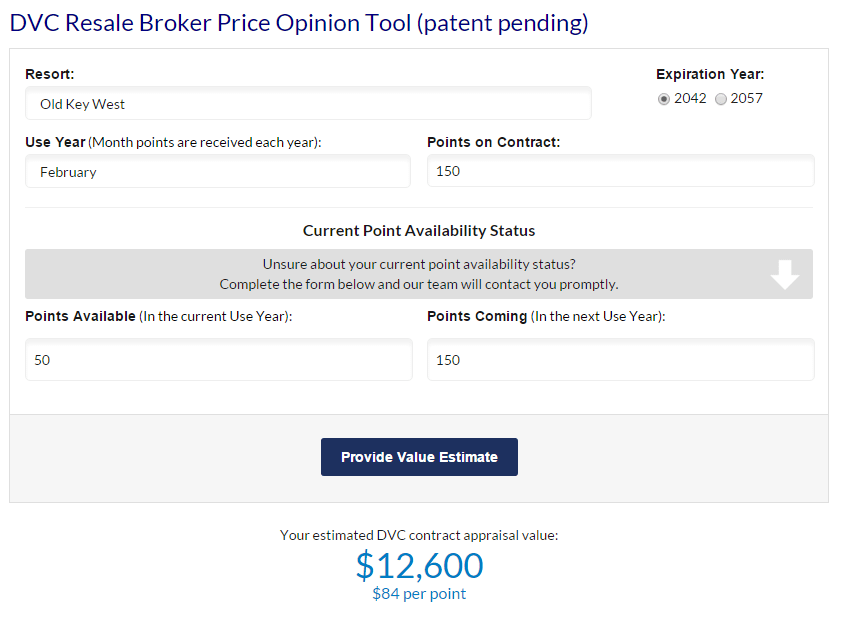Click the white down arrow icon
The width and height of the screenshot is (842, 619).
point(785,274)
